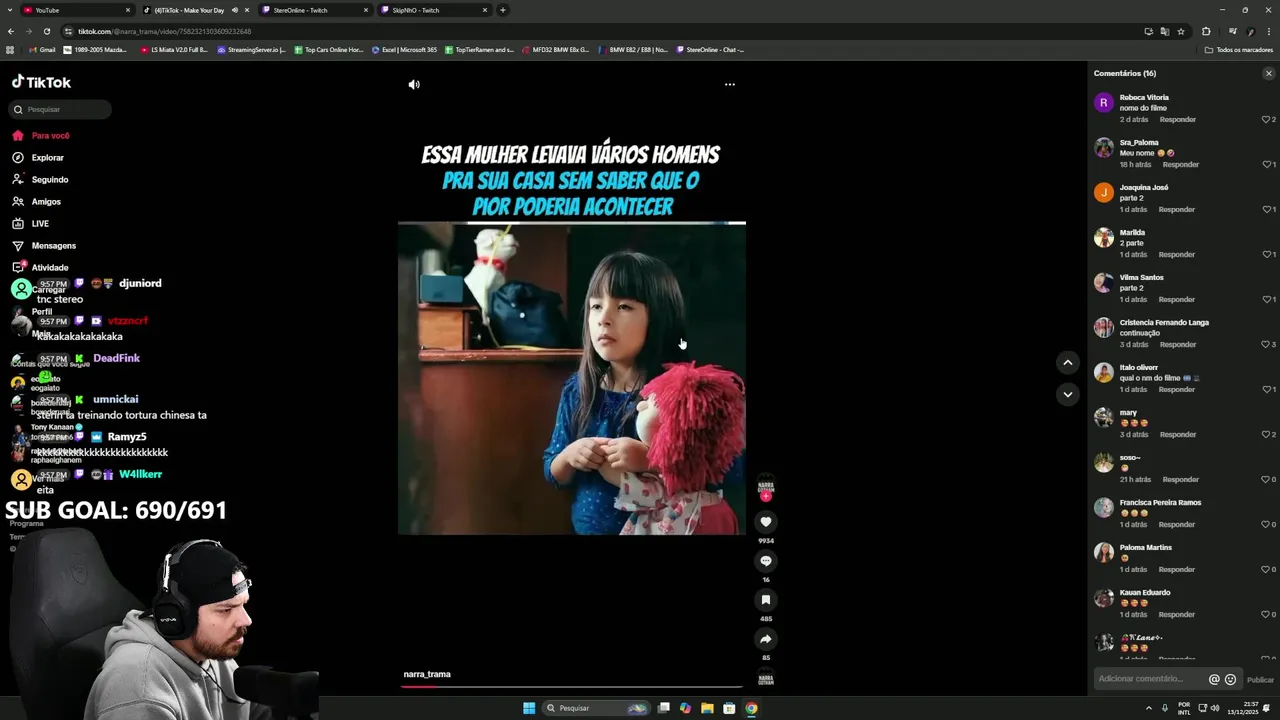Like Italo oliverr's comment
Viewport: 1280px width, 720px height.
click(1266, 390)
